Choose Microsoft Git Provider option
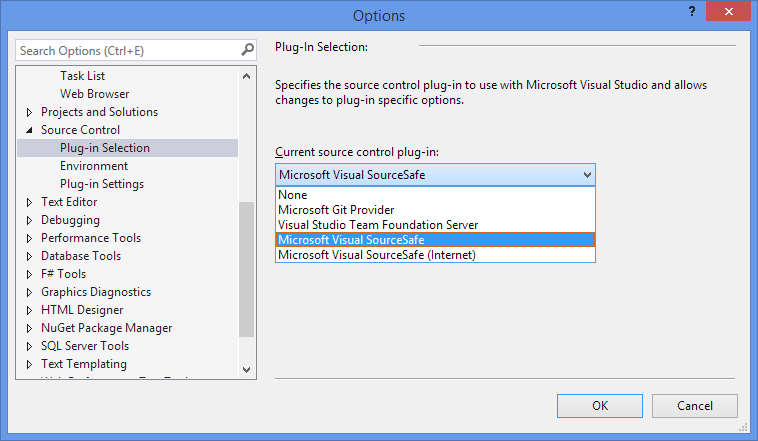 point(336,210)
